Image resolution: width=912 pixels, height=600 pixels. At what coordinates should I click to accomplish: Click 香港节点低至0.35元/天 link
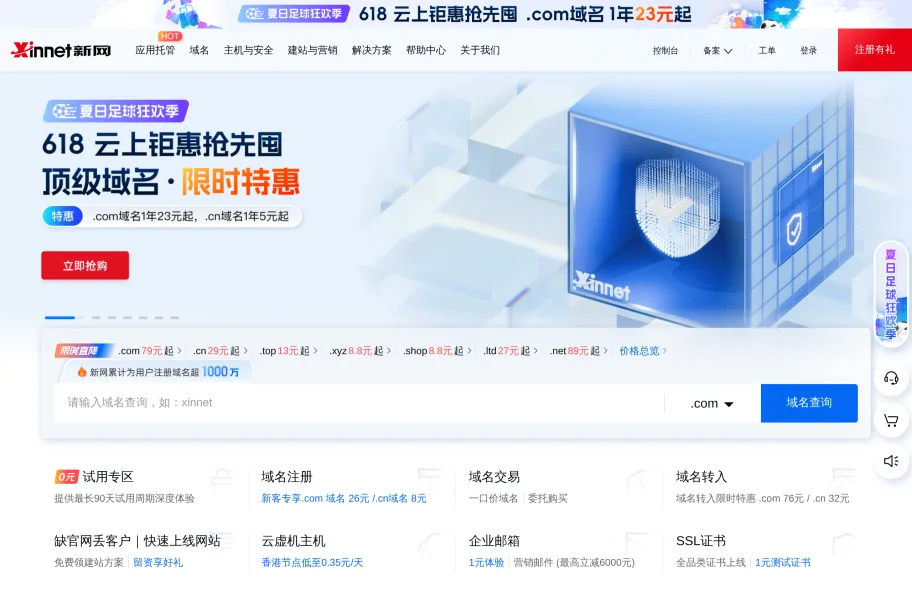tap(312, 562)
